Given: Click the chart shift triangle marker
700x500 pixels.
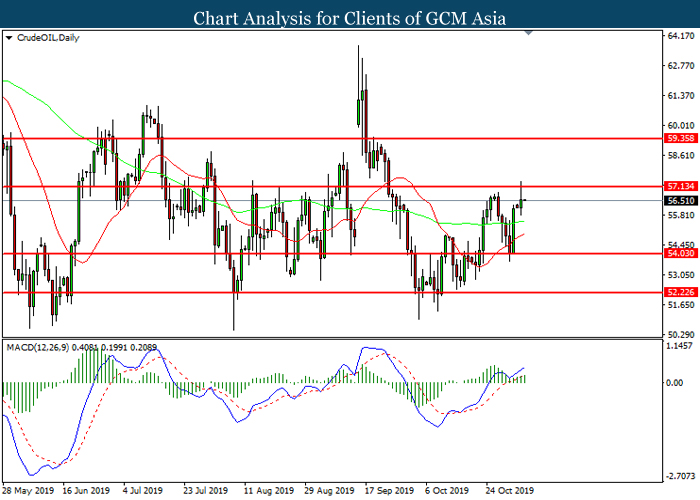Looking at the screenshot, I should tap(529, 33).
